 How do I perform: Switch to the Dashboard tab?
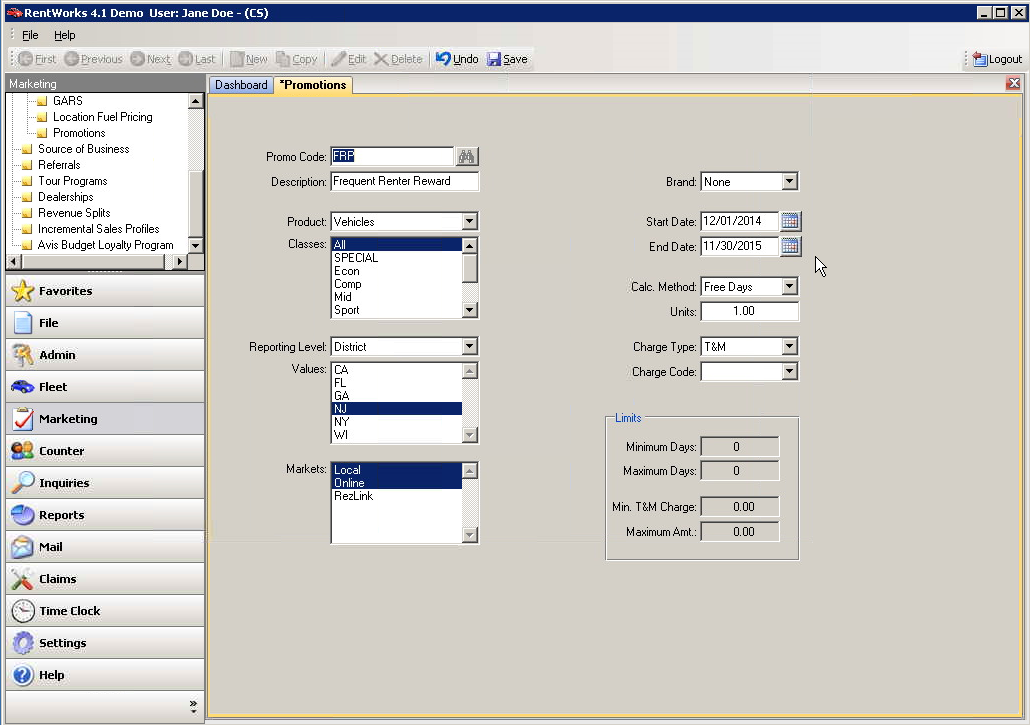(x=241, y=85)
